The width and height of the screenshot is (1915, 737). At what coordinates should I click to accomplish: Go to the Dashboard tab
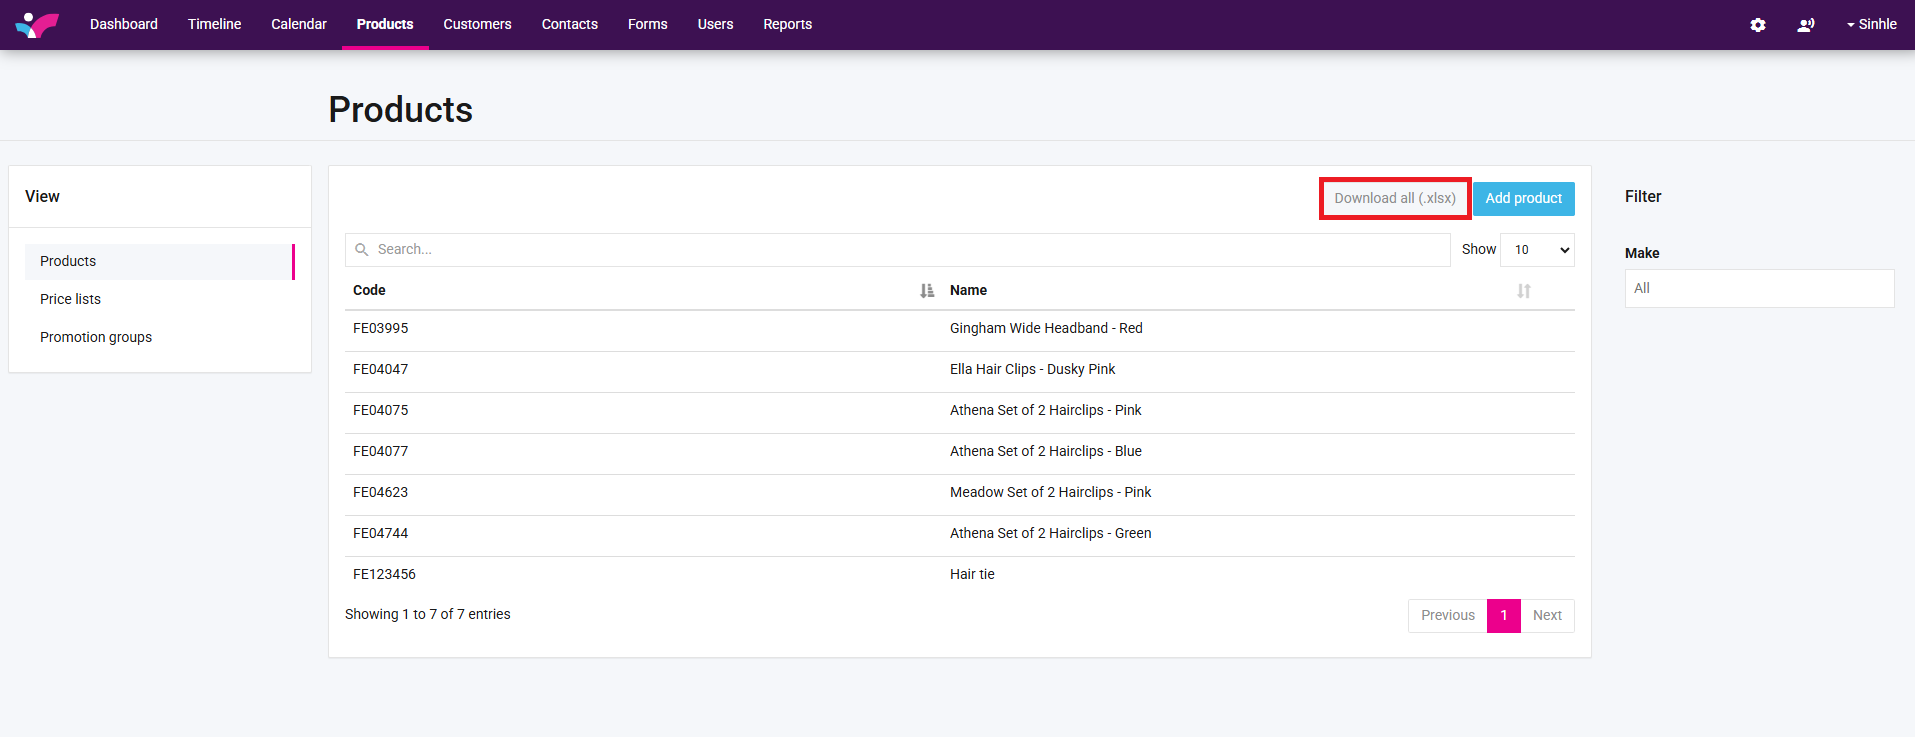click(x=124, y=24)
